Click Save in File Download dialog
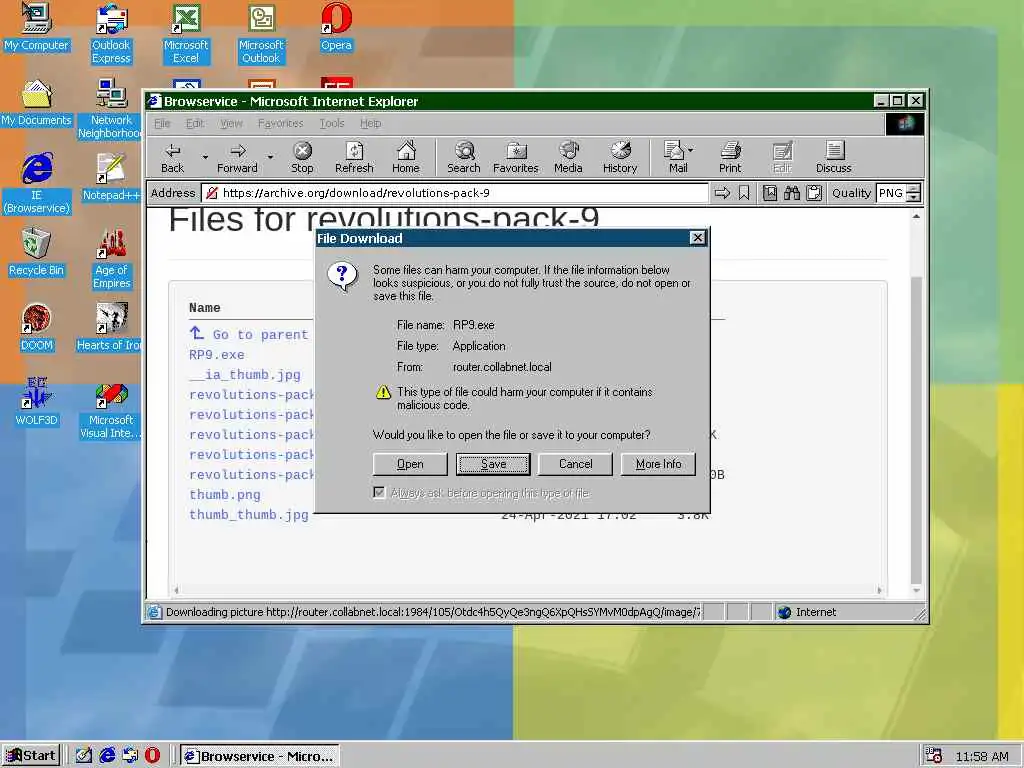Image resolution: width=1024 pixels, height=768 pixels. coord(493,464)
